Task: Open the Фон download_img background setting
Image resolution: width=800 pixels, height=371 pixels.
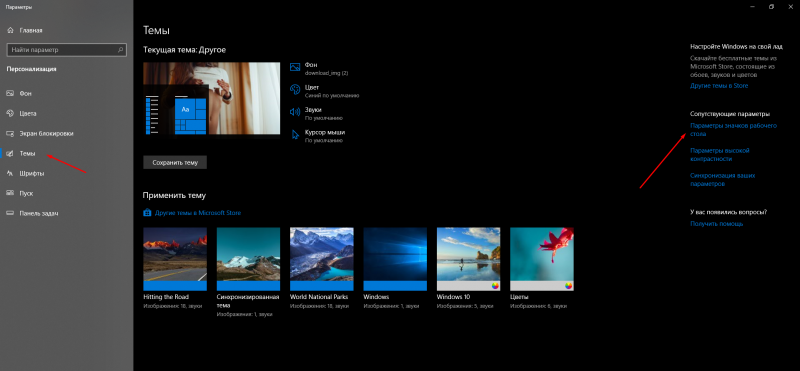Action: click(319, 69)
